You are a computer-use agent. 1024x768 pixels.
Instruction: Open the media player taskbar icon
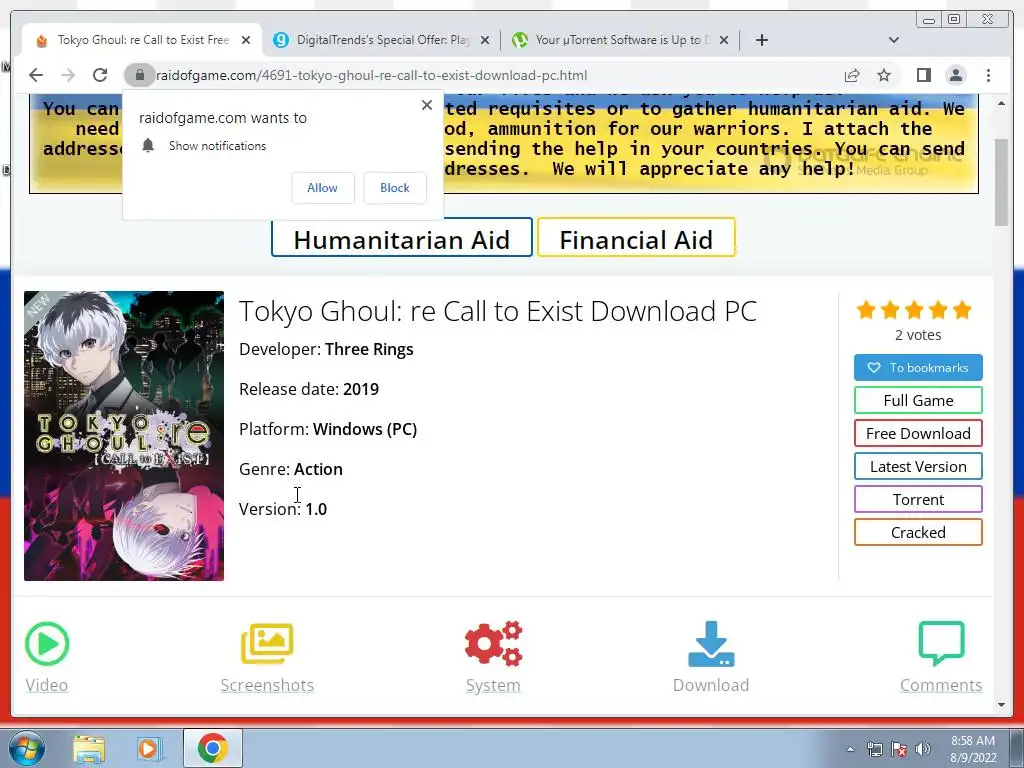click(x=149, y=748)
